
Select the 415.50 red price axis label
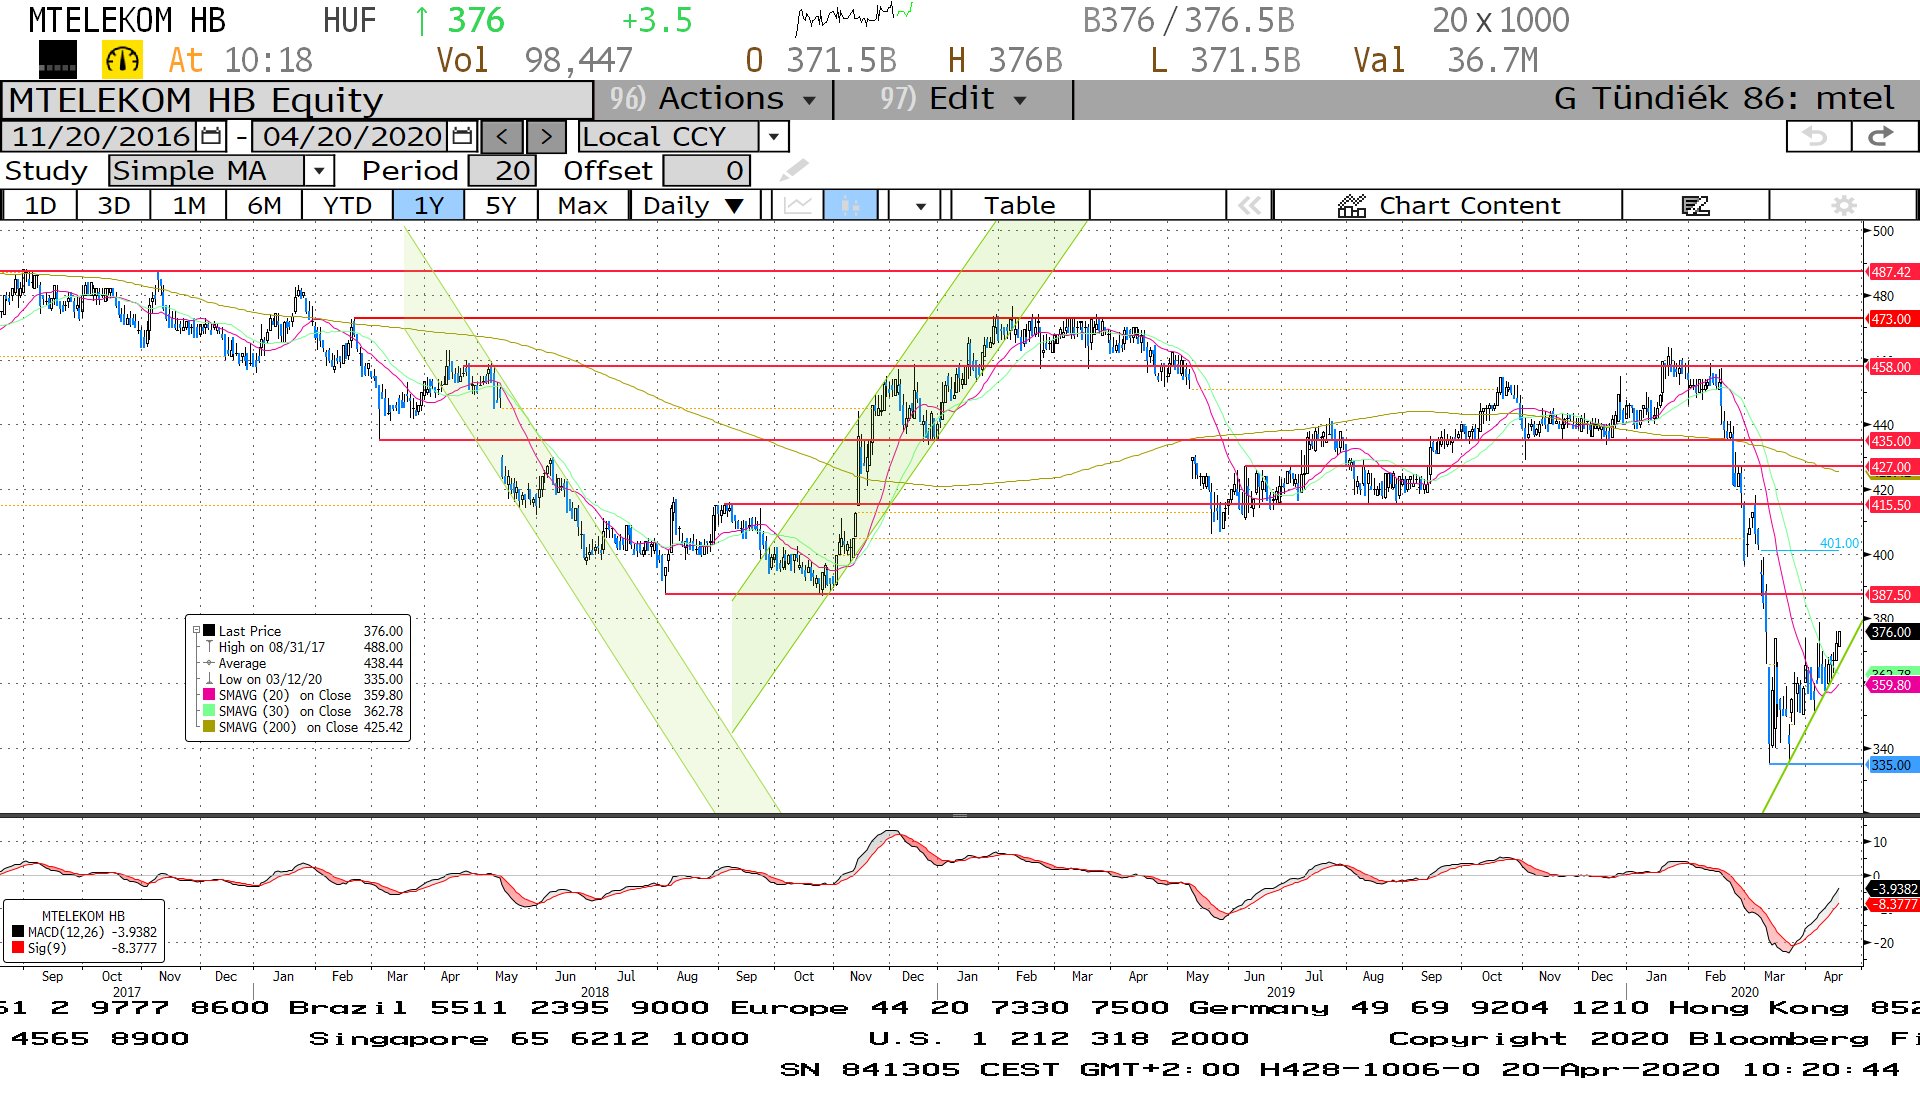1892,505
